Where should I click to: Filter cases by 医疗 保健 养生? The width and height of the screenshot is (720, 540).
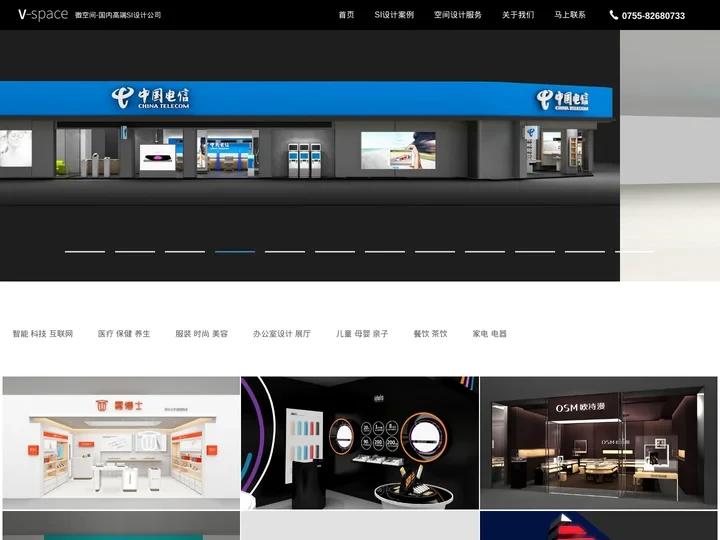point(124,334)
